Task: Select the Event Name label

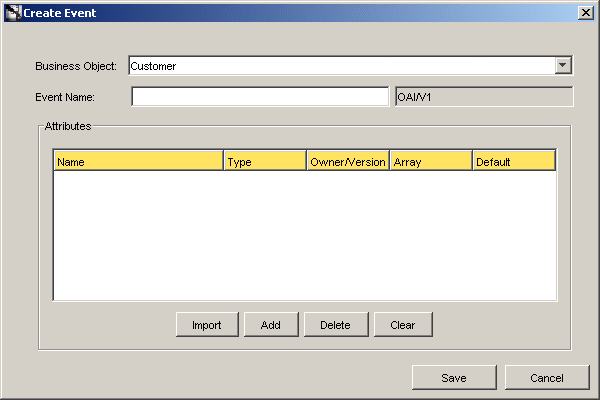Action: [65, 97]
